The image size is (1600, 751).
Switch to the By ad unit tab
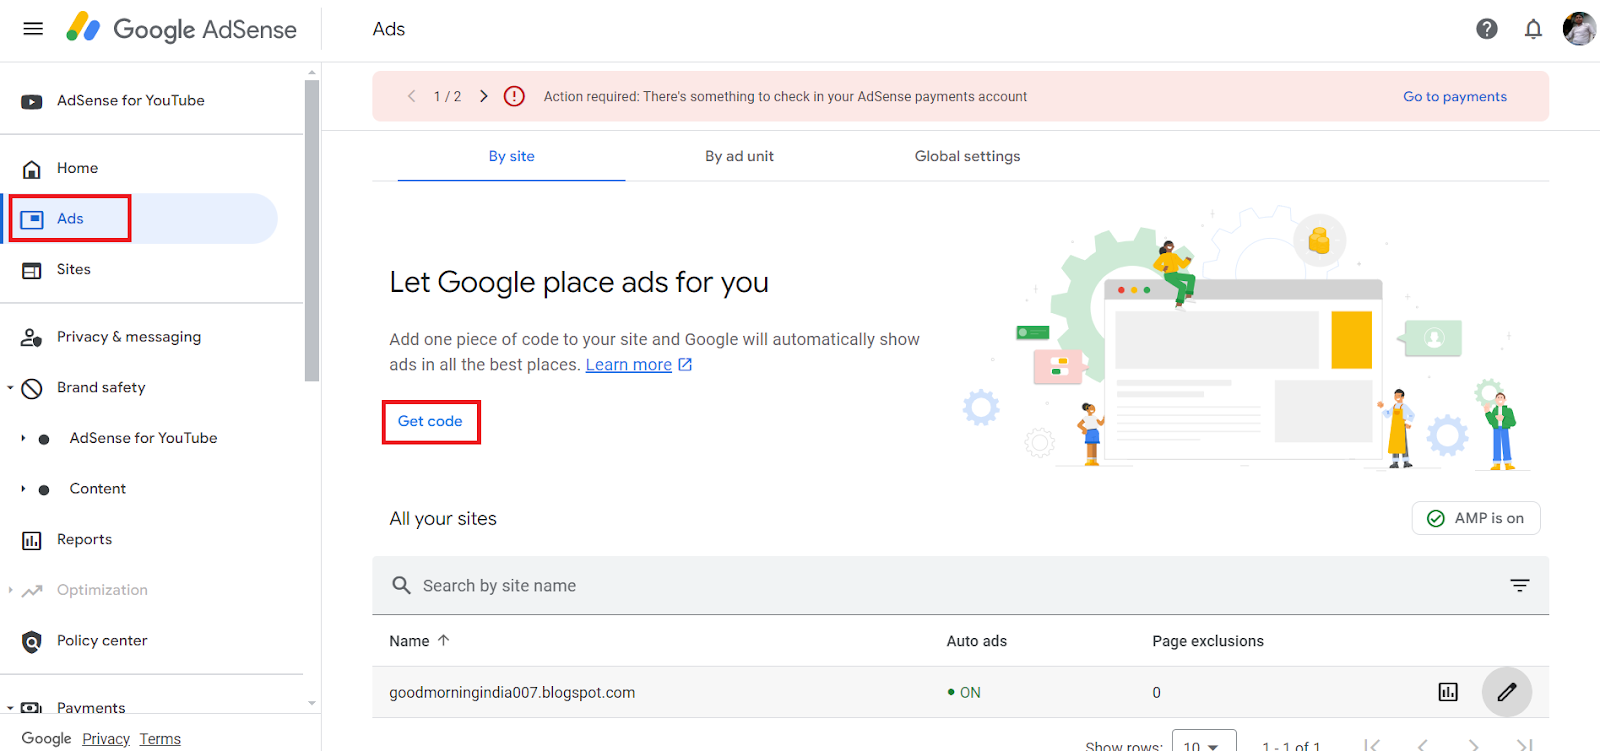(x=739, y=156)
